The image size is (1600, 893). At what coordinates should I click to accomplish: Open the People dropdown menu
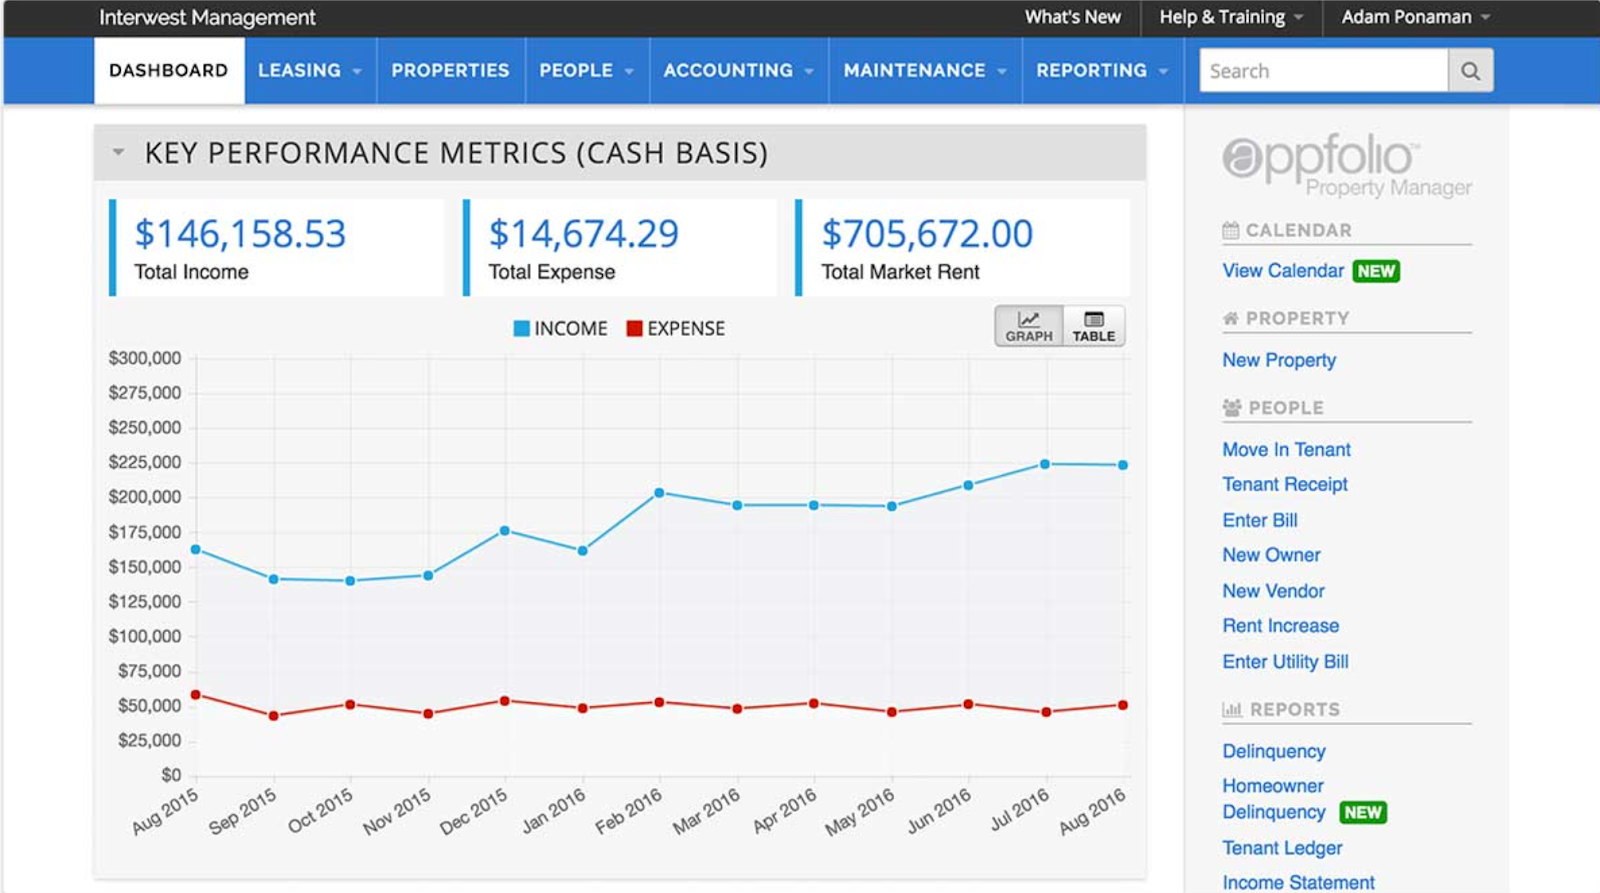587,71
